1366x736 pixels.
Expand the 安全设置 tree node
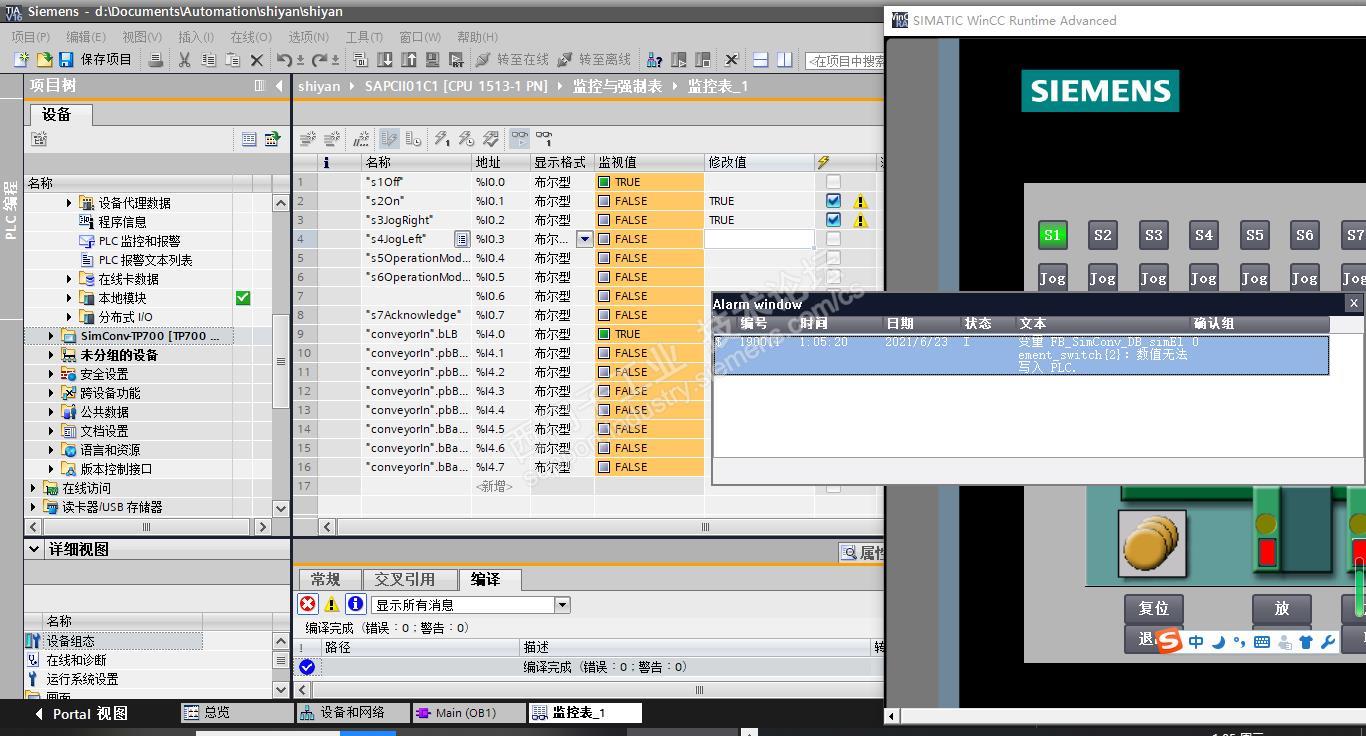52,374
